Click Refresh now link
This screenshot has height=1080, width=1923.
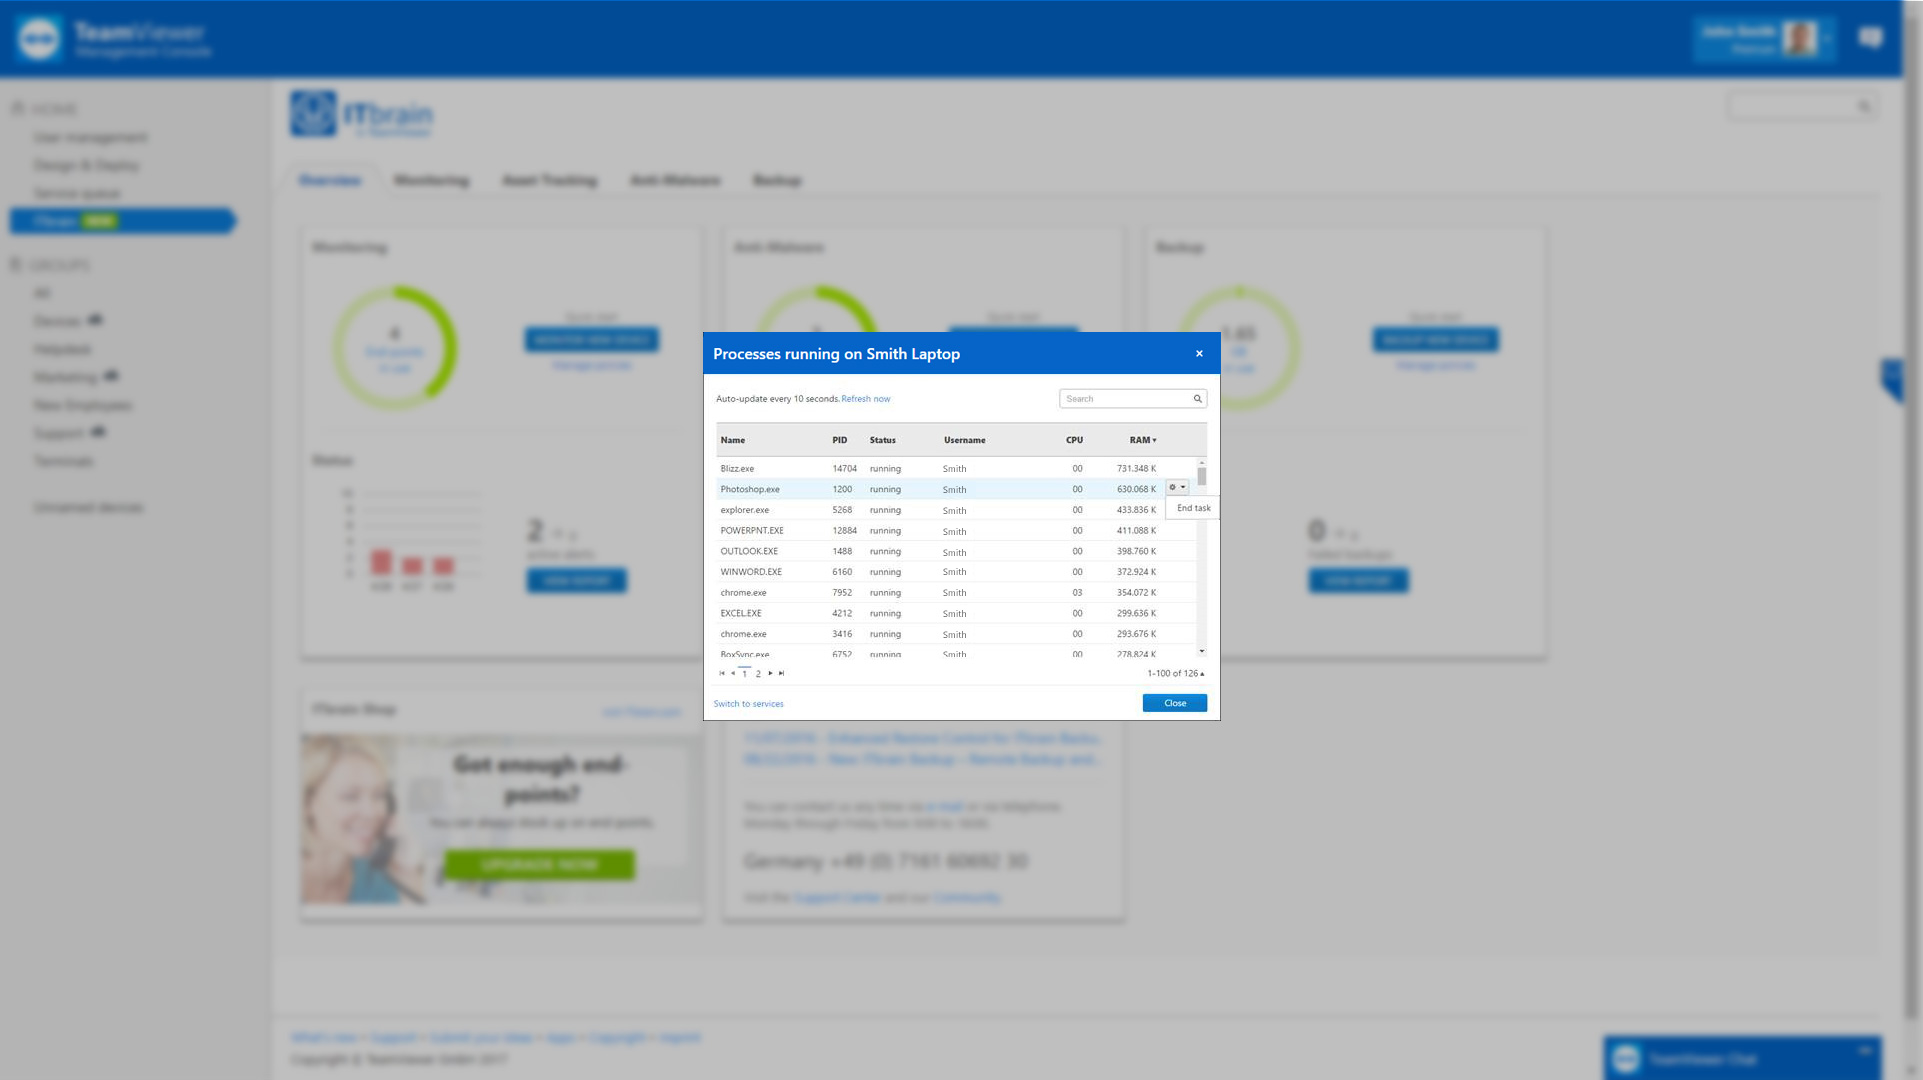[865, 399]
